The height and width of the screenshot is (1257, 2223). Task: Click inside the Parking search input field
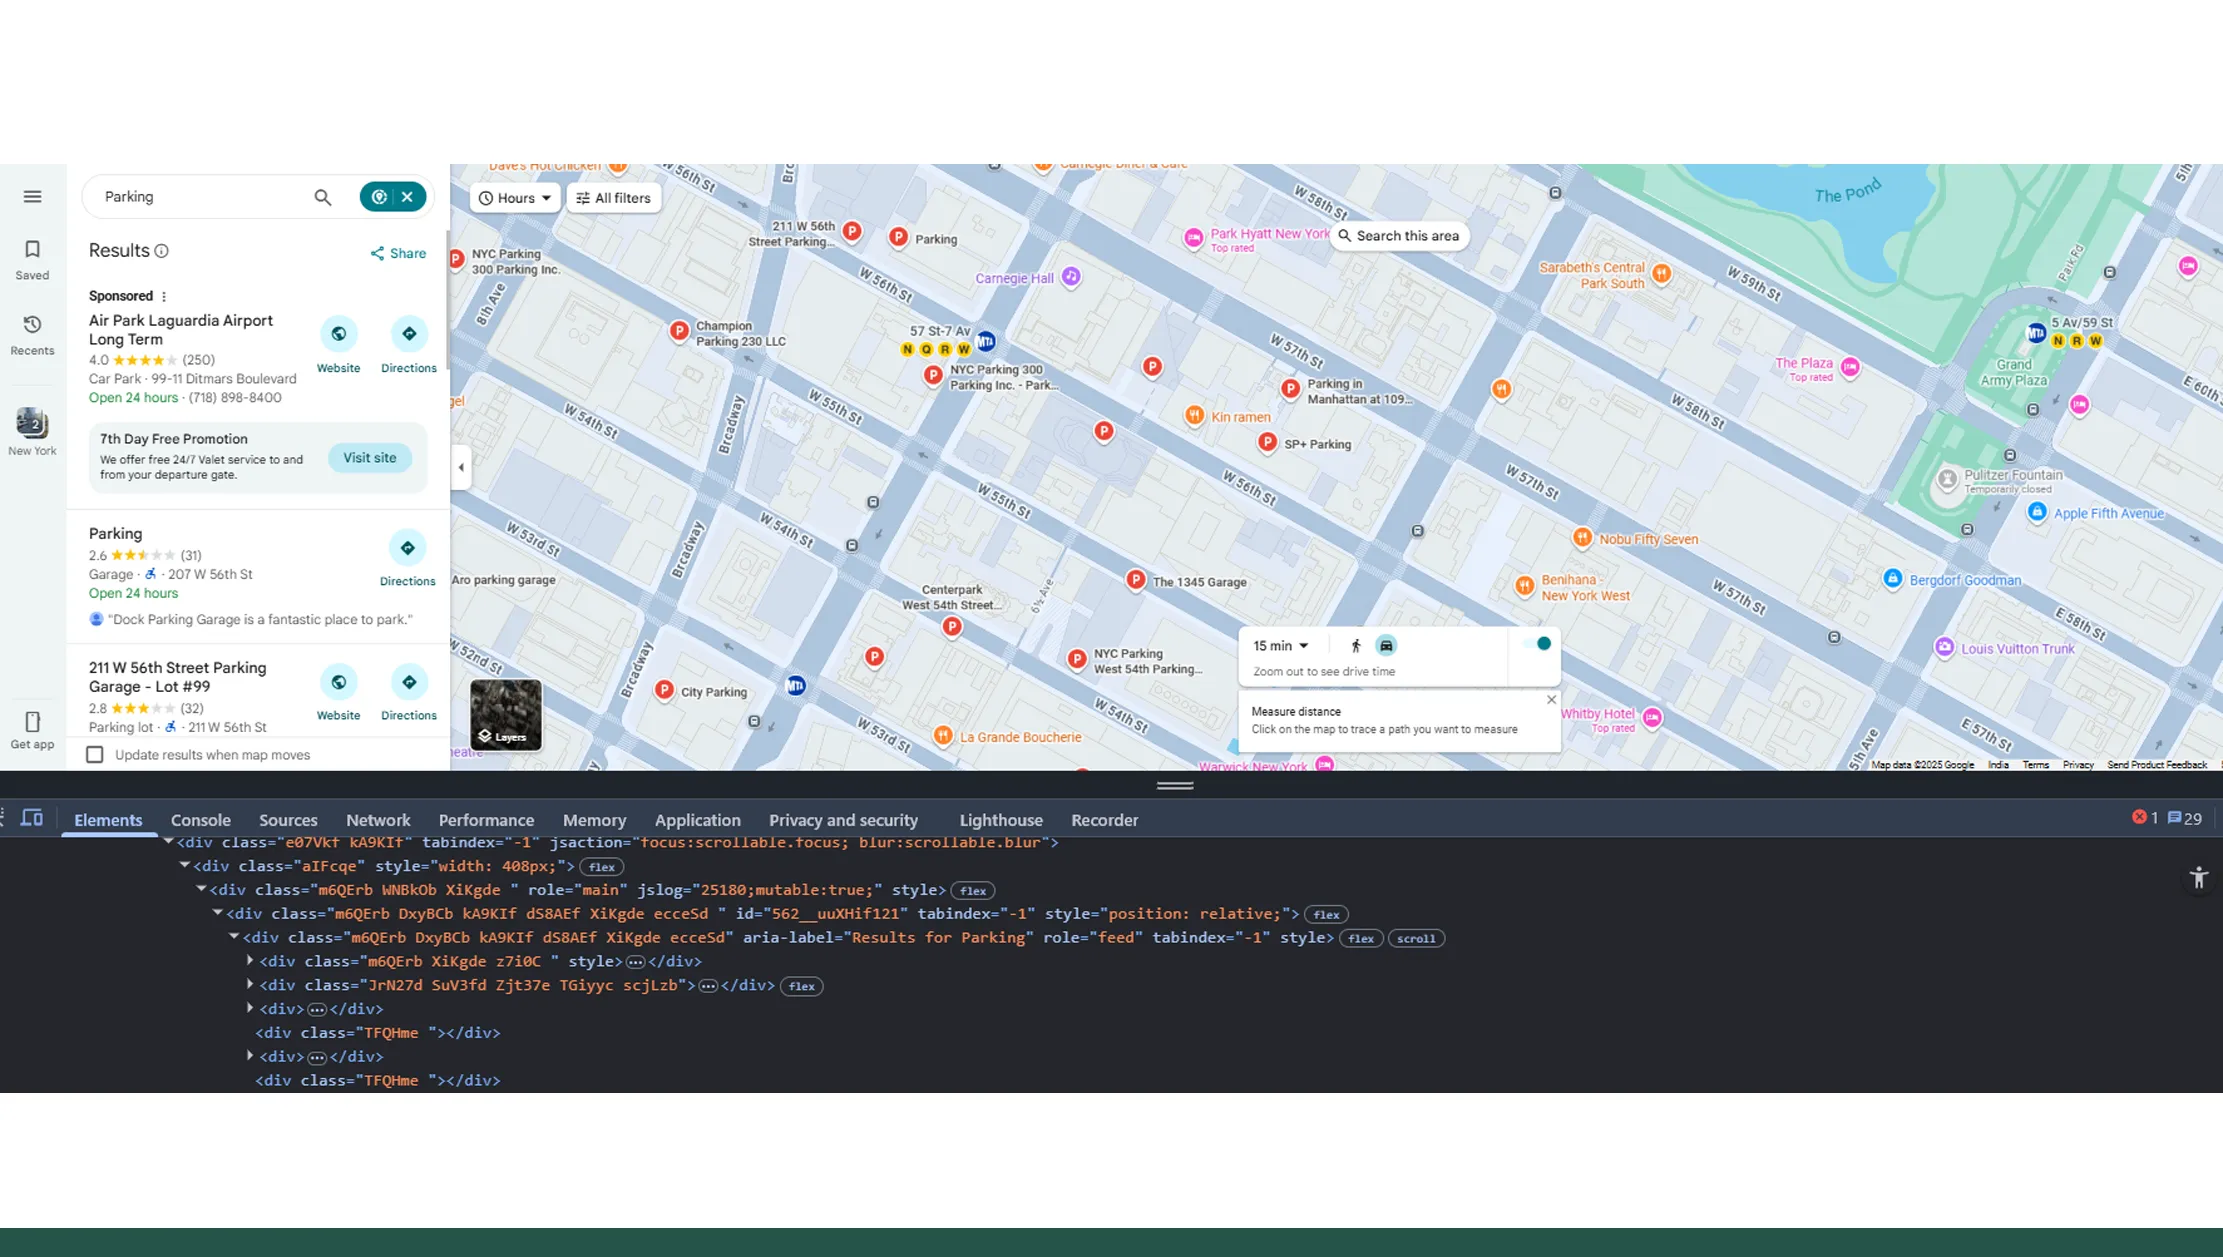tap(200, 196)
